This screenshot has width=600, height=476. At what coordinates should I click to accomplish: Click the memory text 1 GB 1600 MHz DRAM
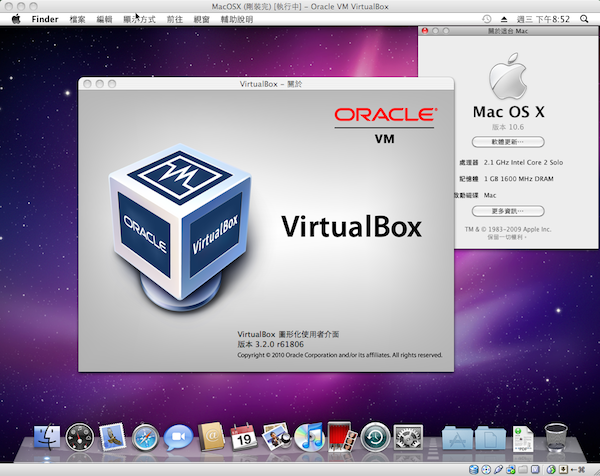pos(518,179)
